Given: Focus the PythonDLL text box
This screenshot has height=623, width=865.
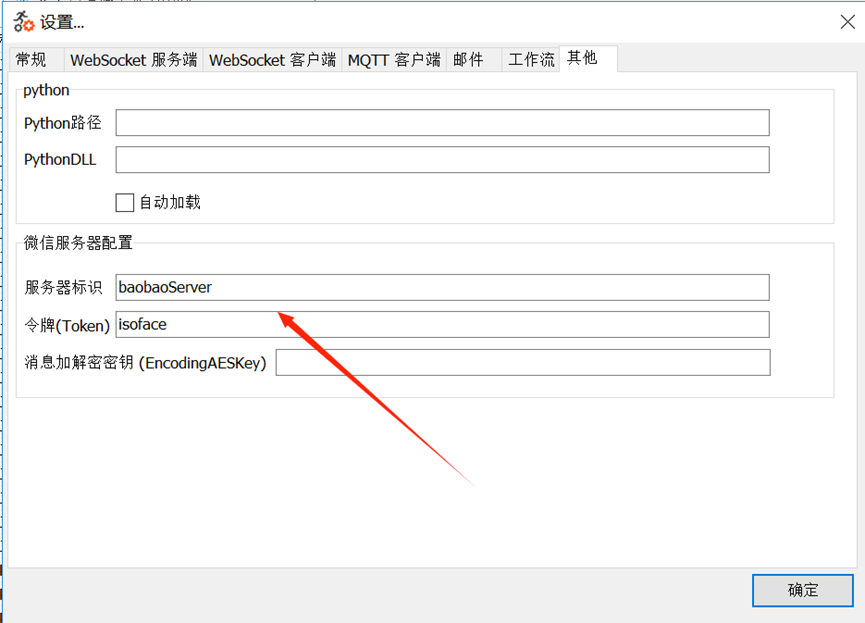Looking at the screenshot, I should [x=442, y=160].
